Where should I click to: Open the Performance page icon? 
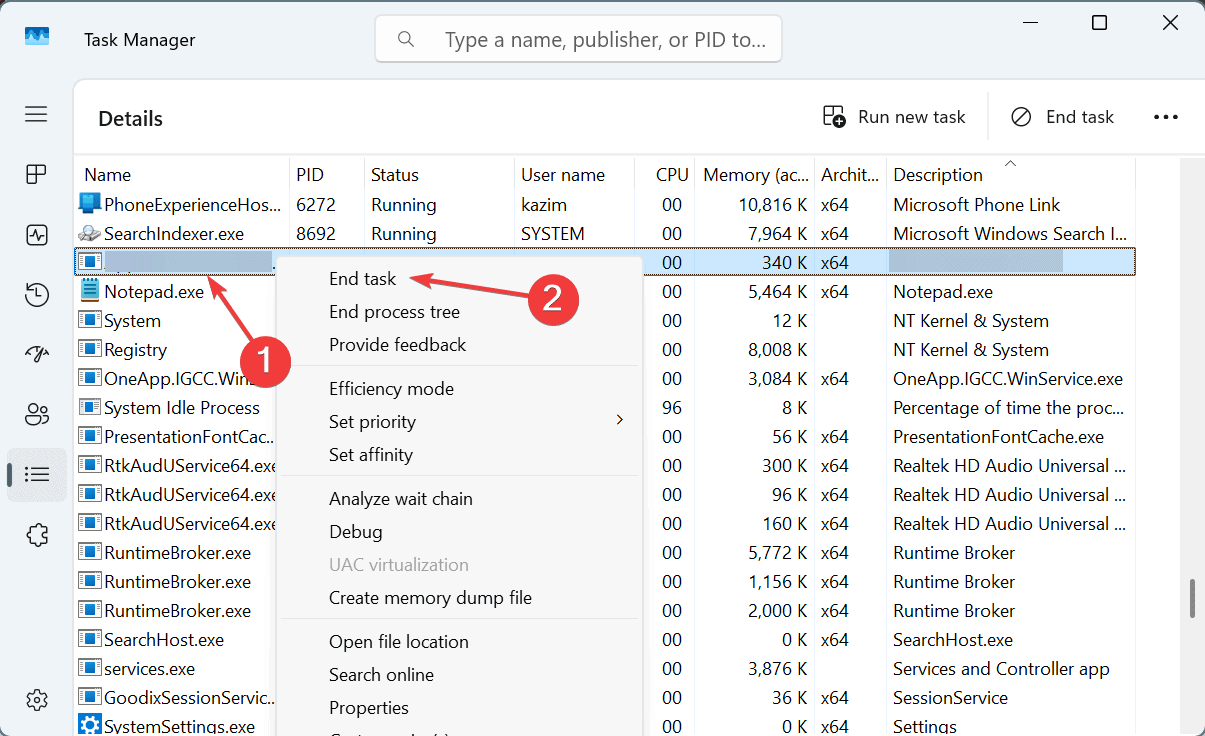37,235
